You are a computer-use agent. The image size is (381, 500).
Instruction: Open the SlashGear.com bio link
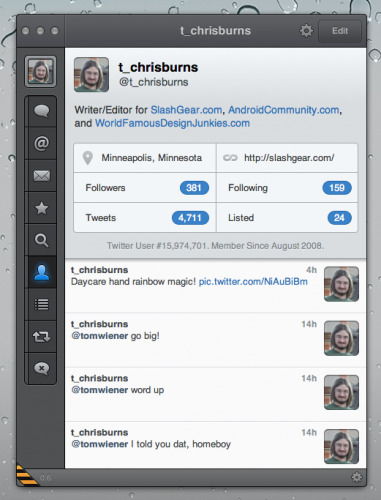coord(186,110)
